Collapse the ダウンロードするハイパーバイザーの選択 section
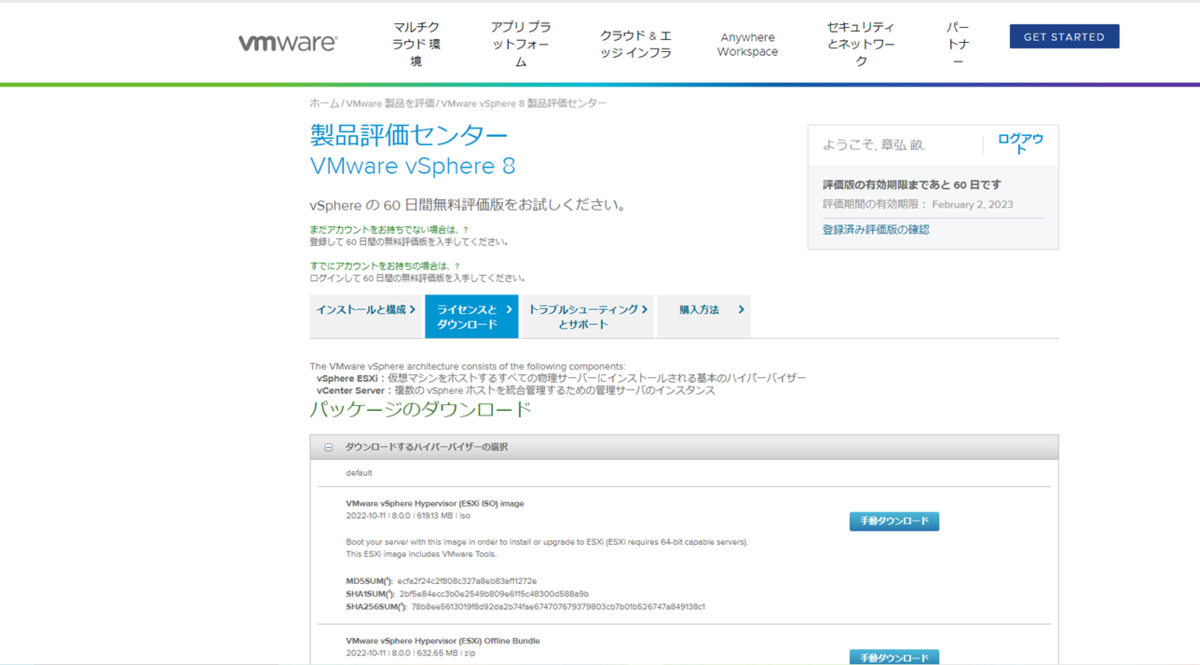Screen dimensions: 1200x665 point(329,448)
